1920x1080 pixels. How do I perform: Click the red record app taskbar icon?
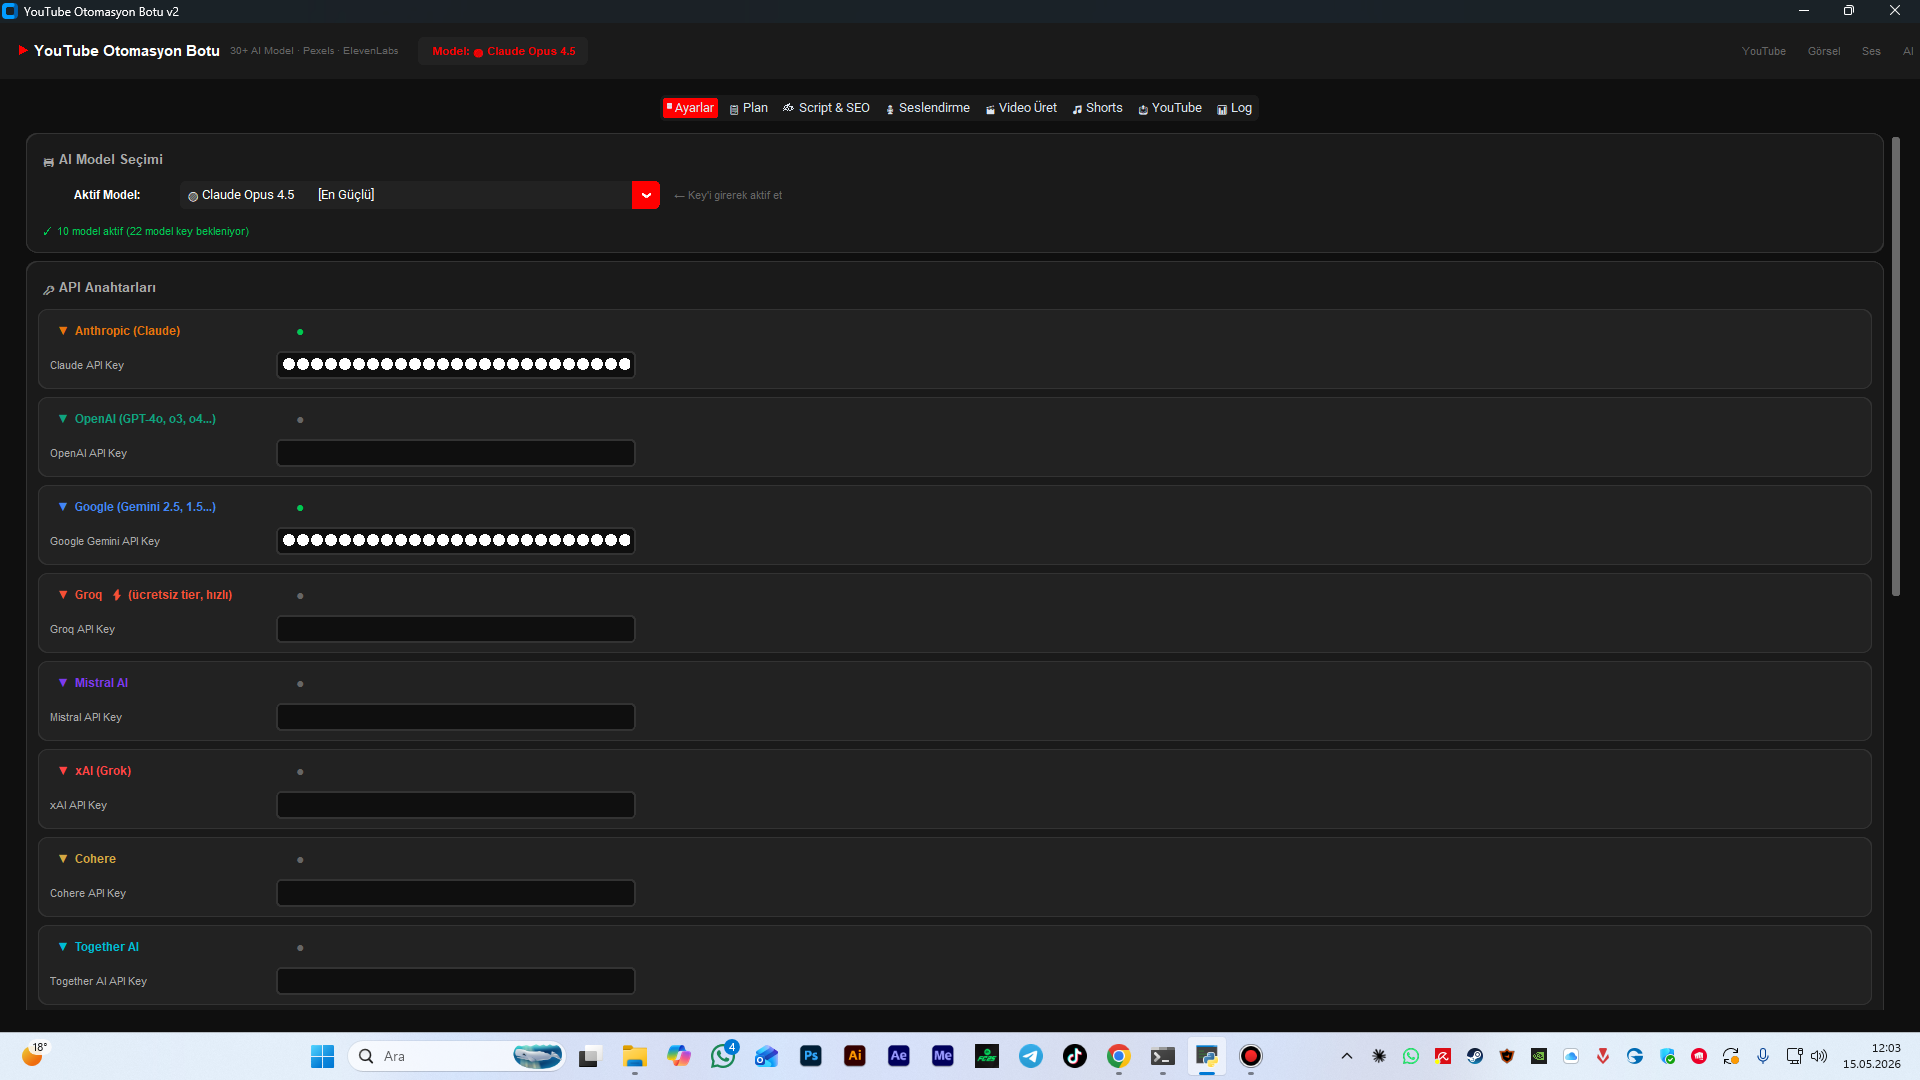coord(1251,1056)
